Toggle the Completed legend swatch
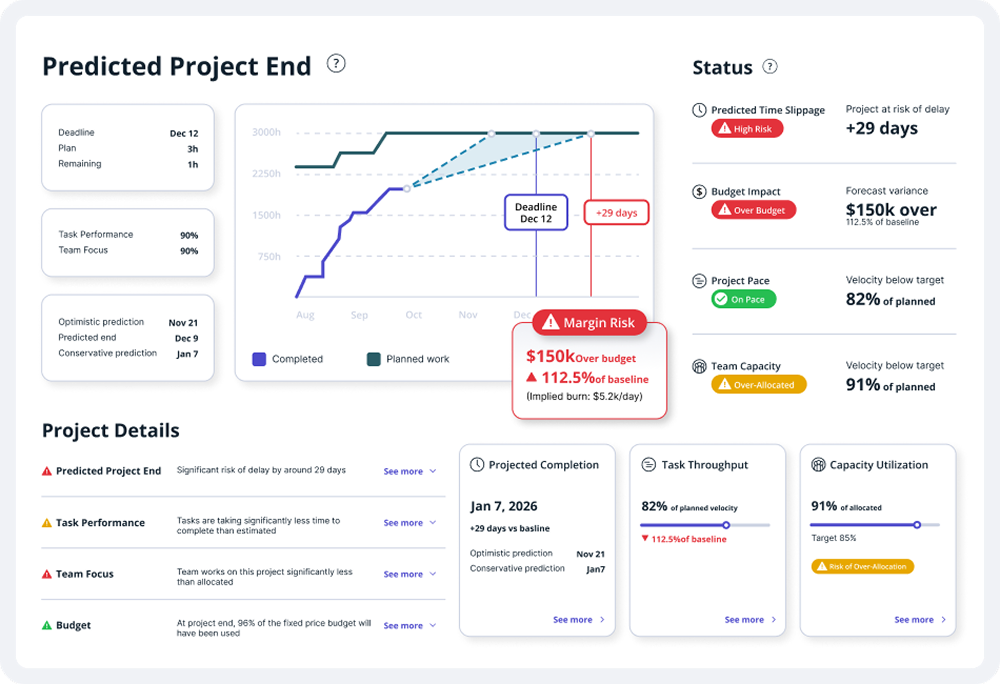This screenshot has width=1000, height=684. (x=259, y=359)
